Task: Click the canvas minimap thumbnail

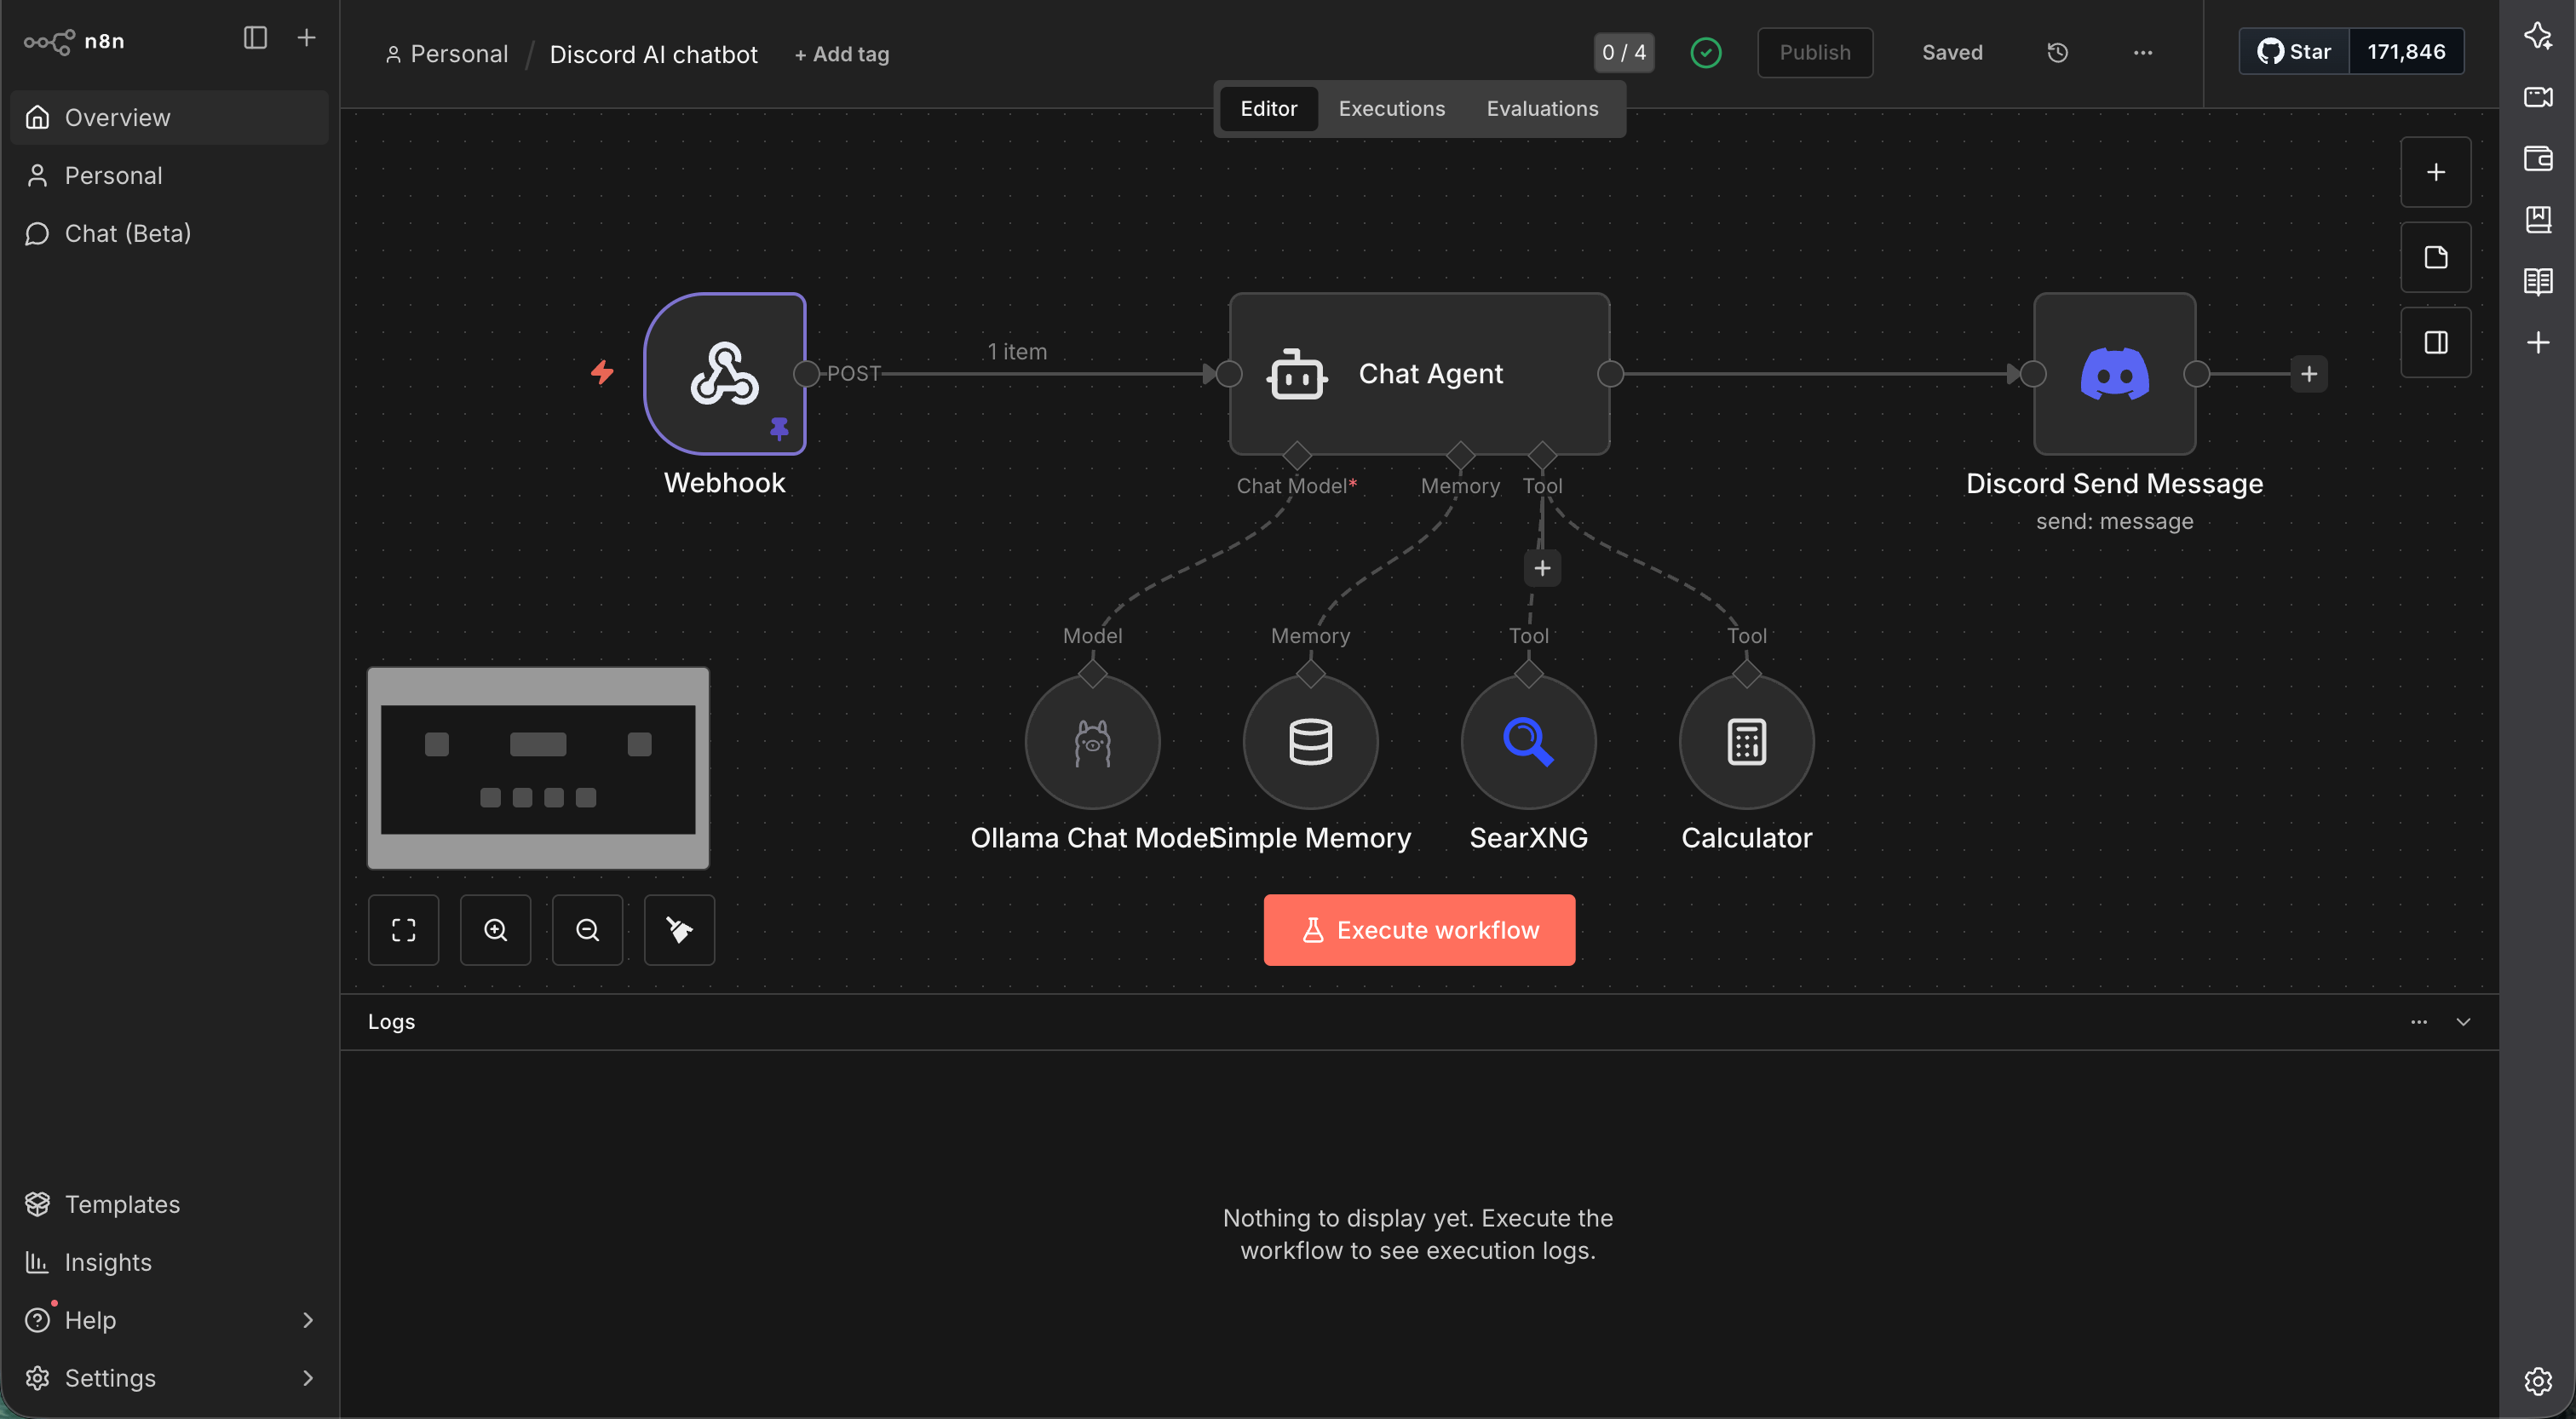Action: (538, 767)
